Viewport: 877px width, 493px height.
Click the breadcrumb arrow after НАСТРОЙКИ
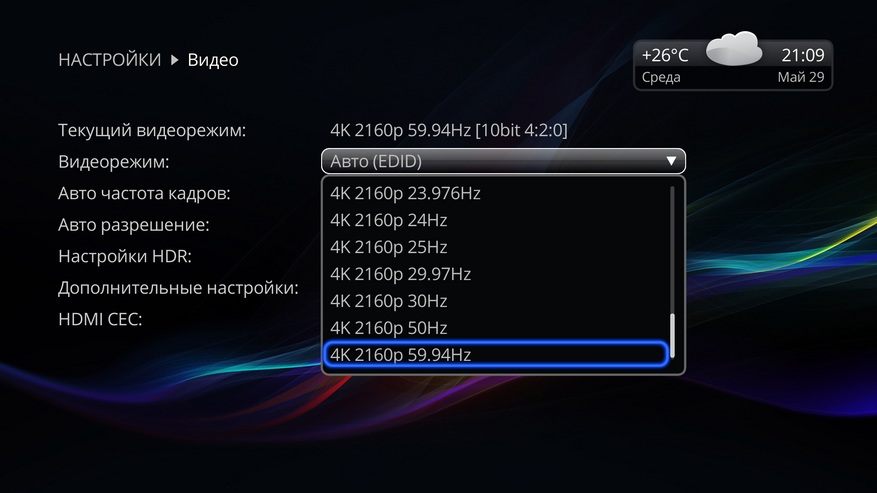[x=175, y=60]
